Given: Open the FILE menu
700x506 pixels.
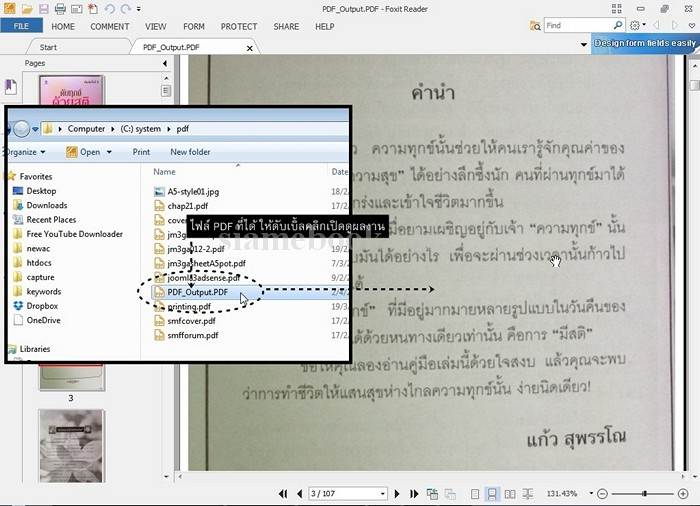Looking at the screenshot, I should pos(21,26).
